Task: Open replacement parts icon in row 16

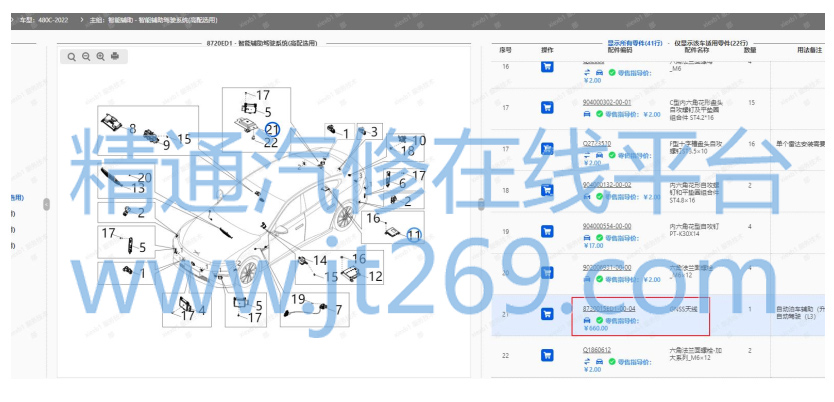Action: coord(587,72)
